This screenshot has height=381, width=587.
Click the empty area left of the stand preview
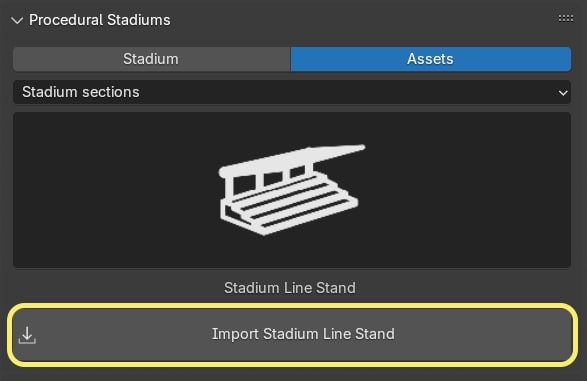coord(112,190)
